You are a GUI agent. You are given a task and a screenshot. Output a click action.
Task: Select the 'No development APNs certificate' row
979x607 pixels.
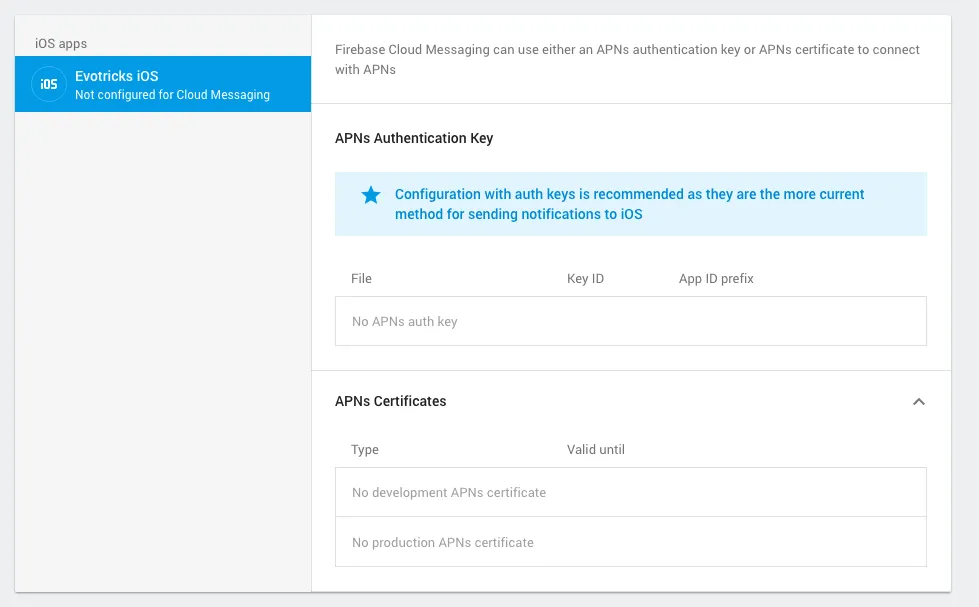click(x=630, y=493)
